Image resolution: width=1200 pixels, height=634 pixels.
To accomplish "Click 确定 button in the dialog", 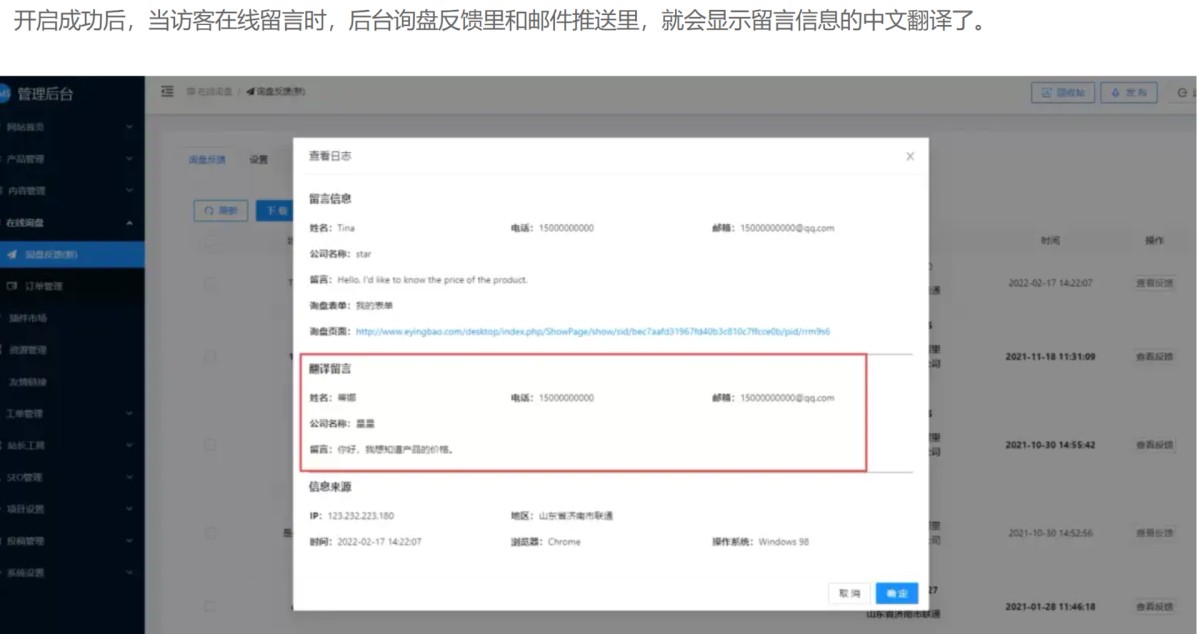I will (896, 593).
